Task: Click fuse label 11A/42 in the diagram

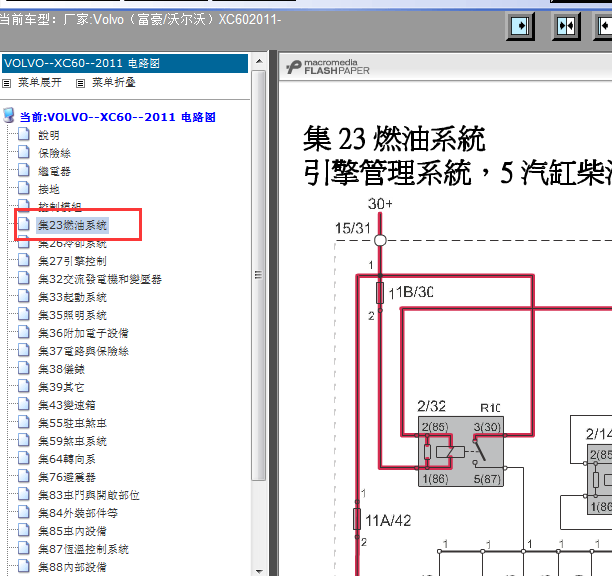Action: point(388,521)
